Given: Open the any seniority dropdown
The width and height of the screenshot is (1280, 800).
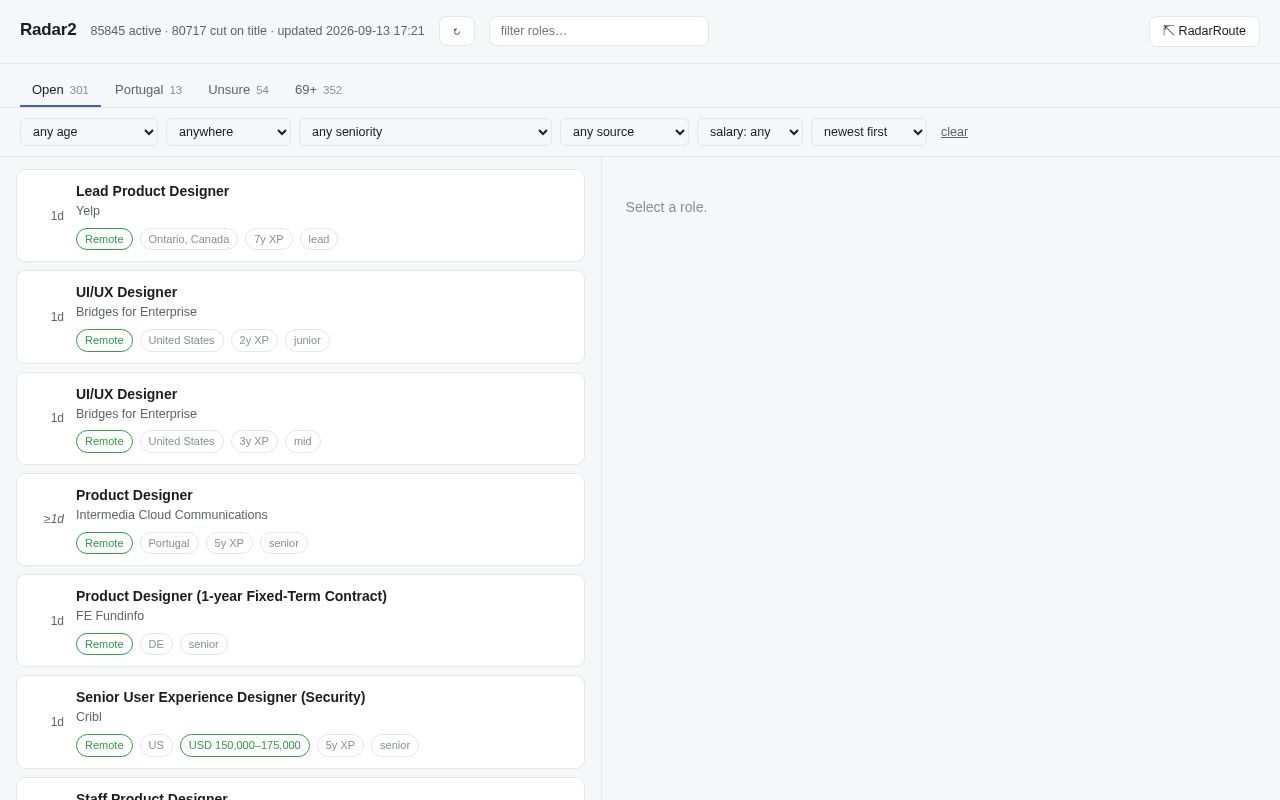Looking at the screenshot, I should 425,132.
